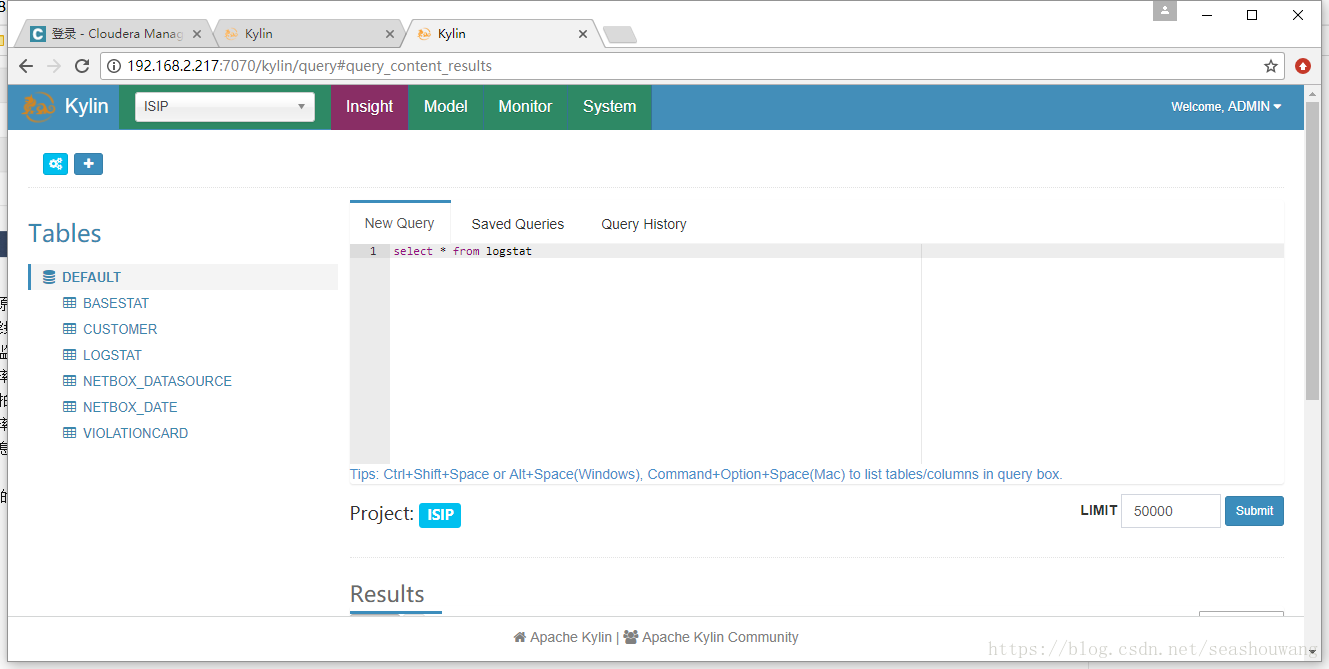Open the Monitor menu

[x=525, y=107]
